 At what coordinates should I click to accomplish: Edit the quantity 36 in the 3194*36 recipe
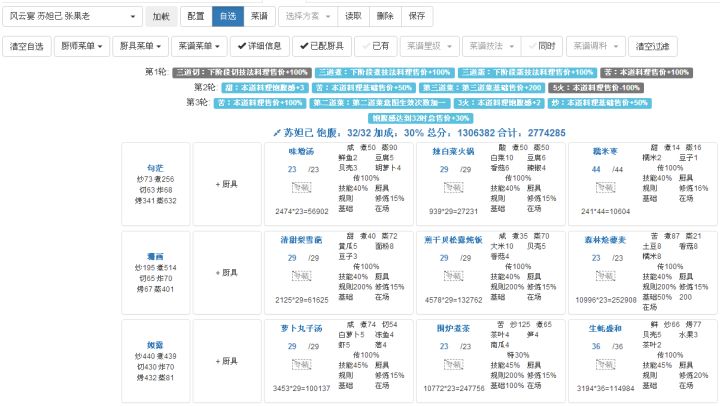(596, 347)
